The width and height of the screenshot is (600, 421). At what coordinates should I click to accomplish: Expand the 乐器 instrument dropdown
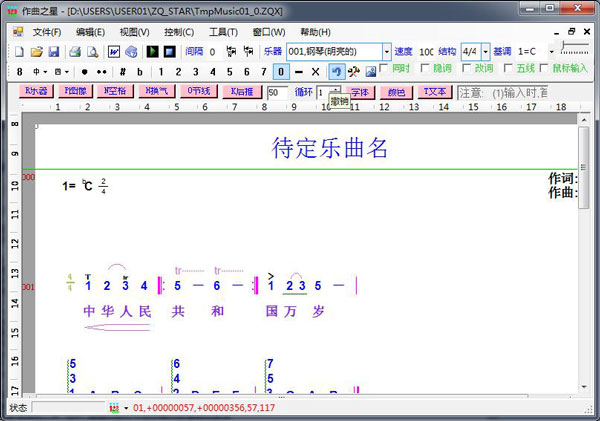pyautogui.click(x=386, y=51)
